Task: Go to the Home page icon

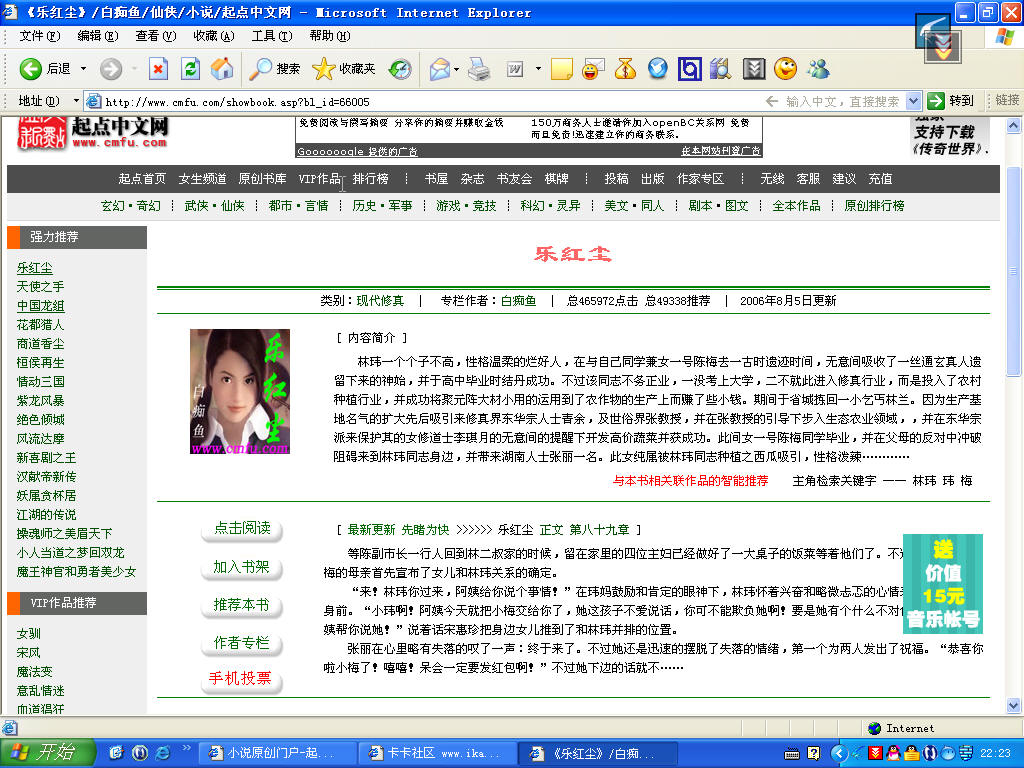Action: [221, 69]
